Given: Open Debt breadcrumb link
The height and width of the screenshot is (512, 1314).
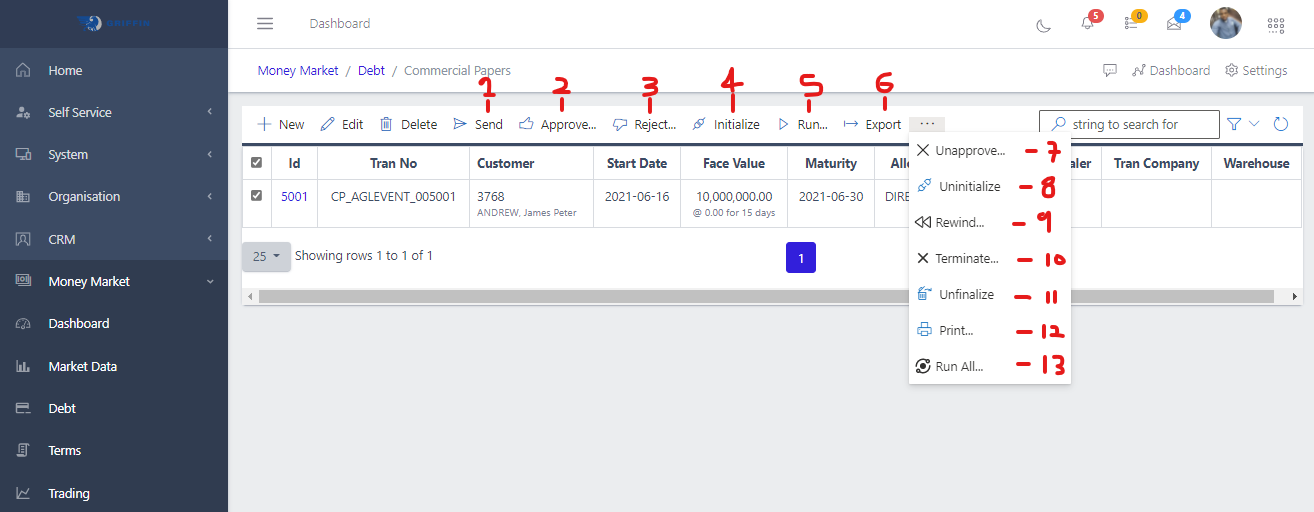Looking at the screenshot, I should pos(371,71).
